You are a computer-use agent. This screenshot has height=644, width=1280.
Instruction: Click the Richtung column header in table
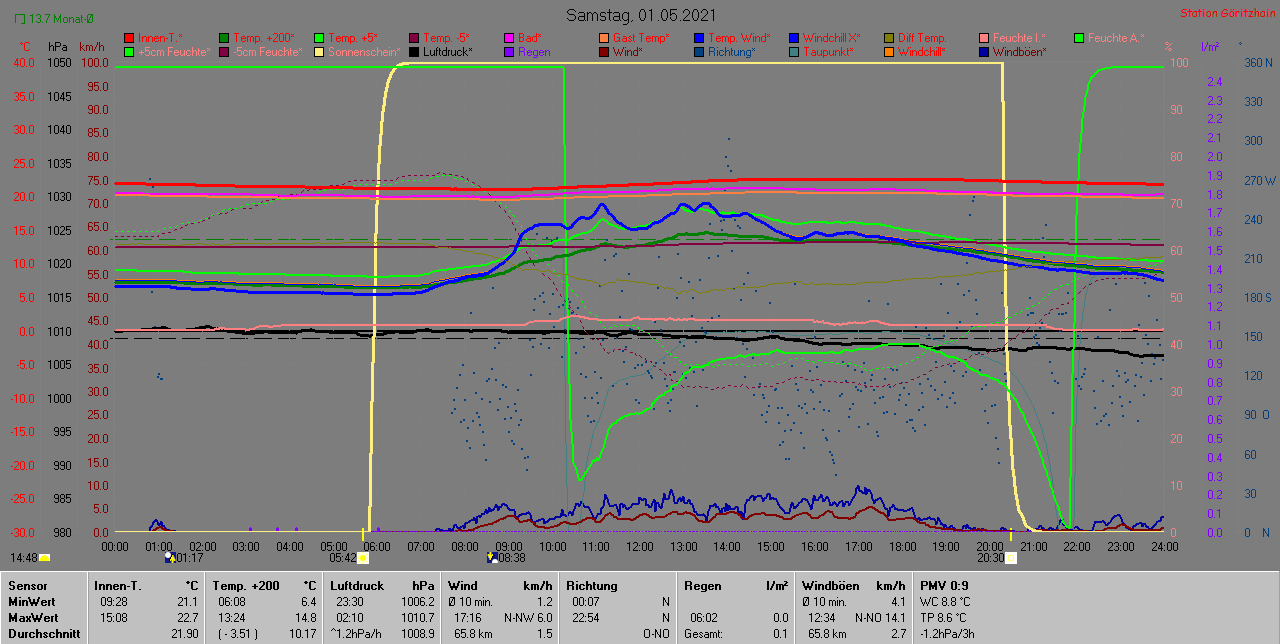[x=592, y=585]
